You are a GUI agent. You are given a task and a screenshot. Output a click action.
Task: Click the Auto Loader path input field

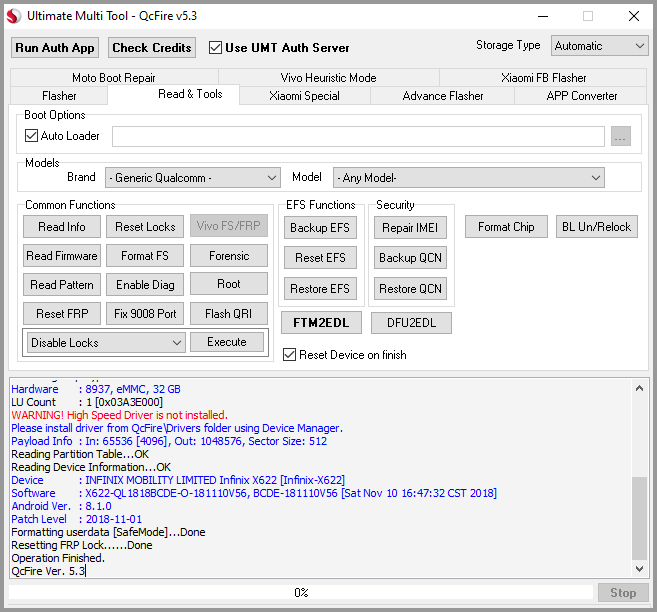tap(358, 137)
